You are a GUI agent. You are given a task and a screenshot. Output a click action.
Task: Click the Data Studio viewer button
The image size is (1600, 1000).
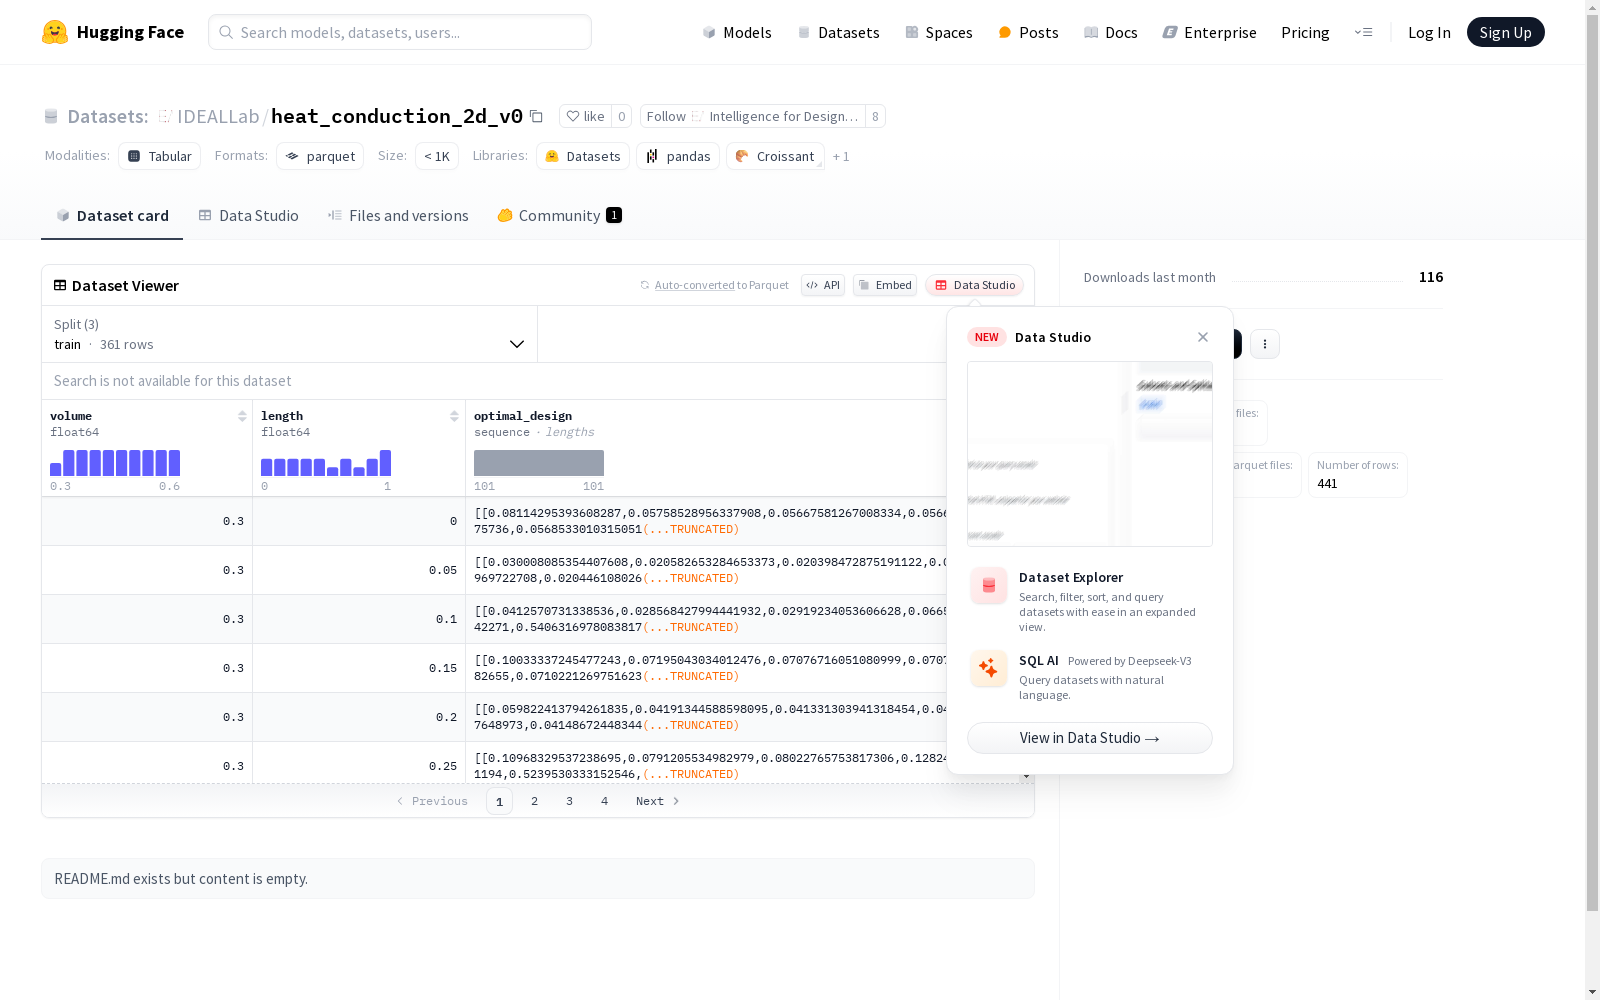tap(975, 285)
